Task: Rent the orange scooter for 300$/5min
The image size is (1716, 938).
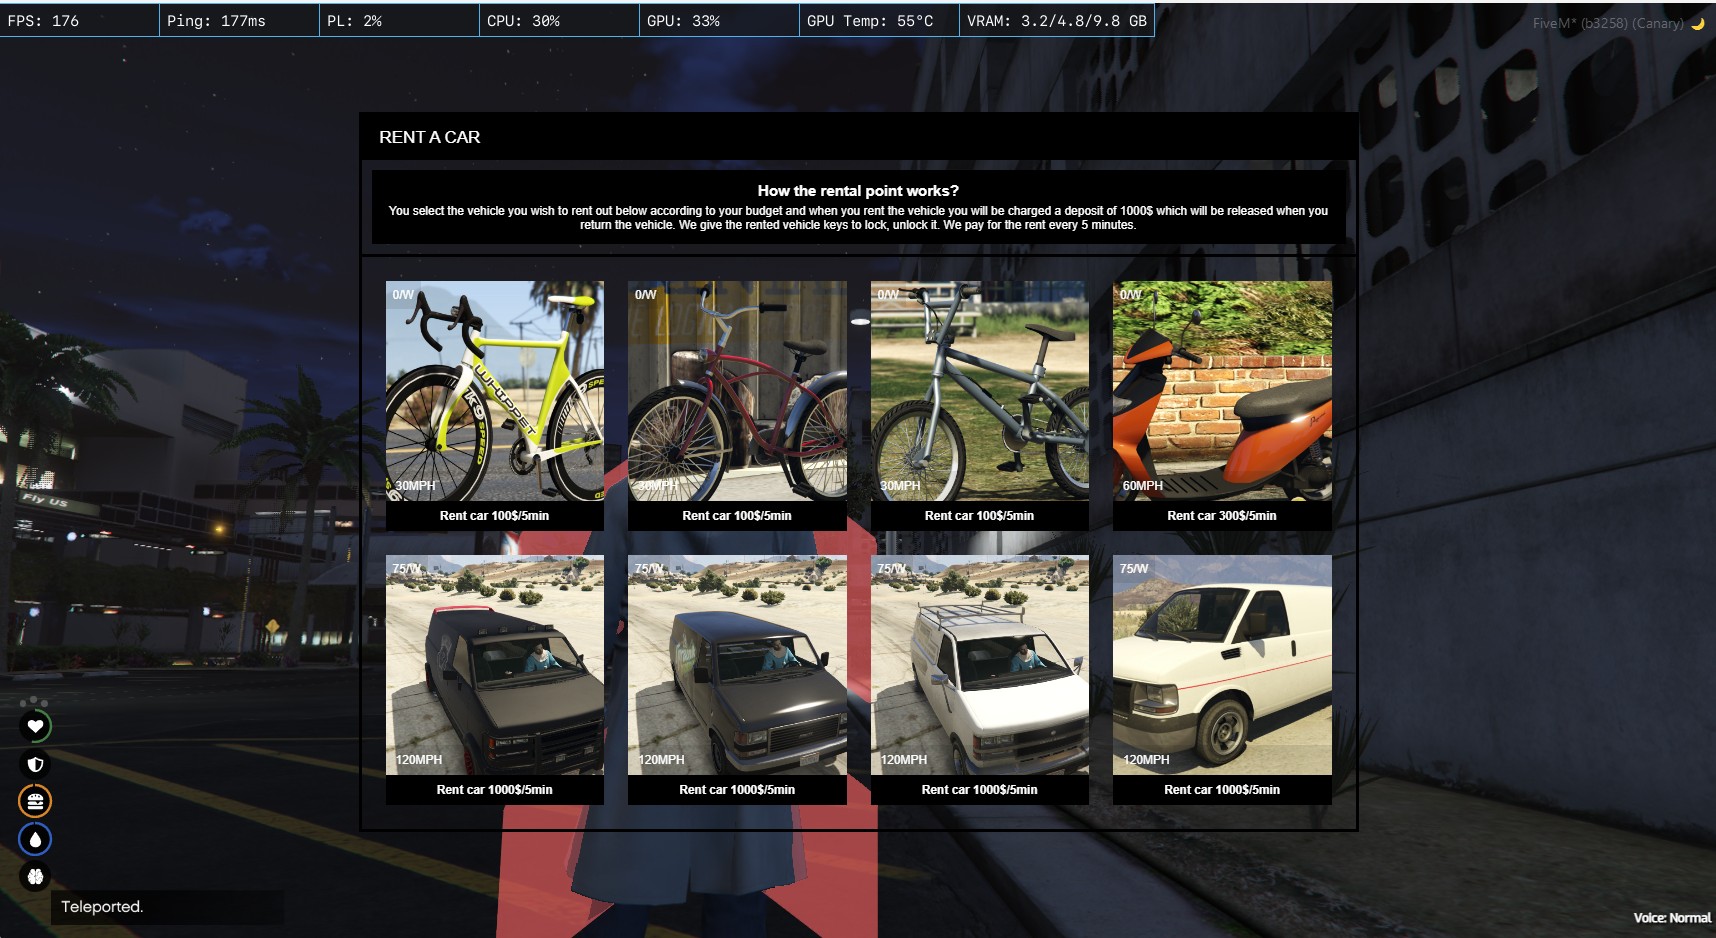Action: (1222, 516)
